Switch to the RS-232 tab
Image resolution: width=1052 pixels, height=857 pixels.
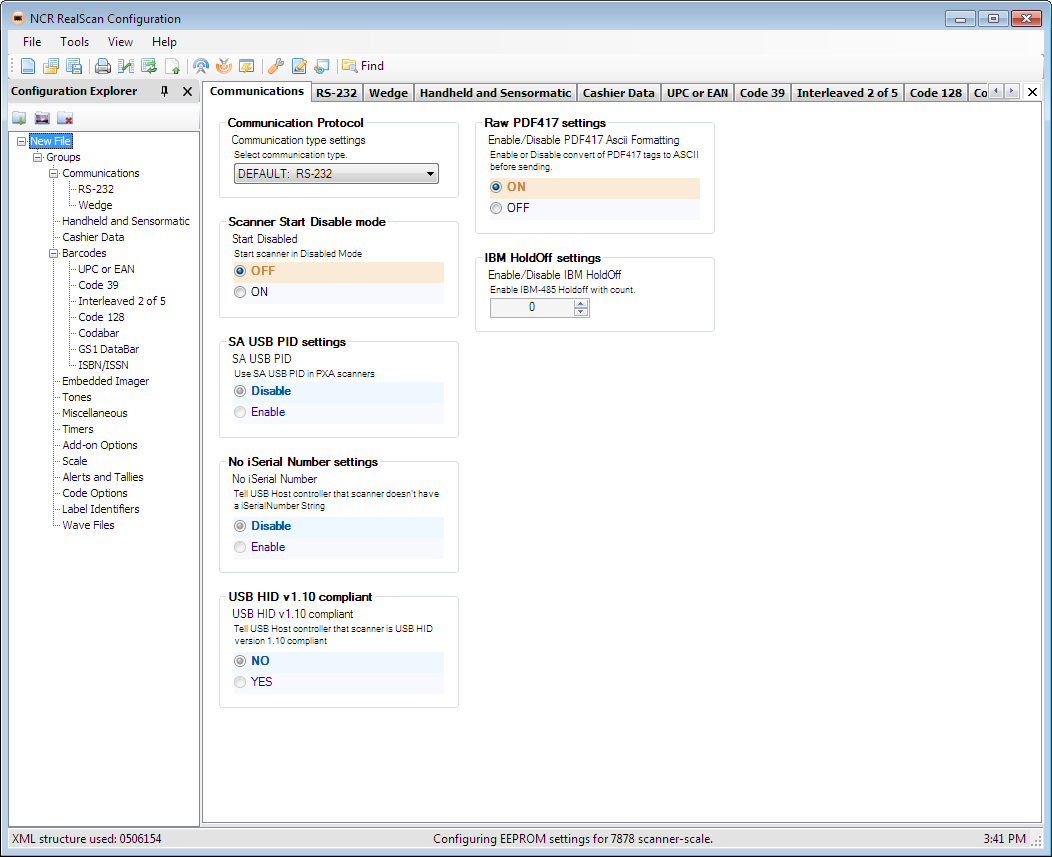336,93
